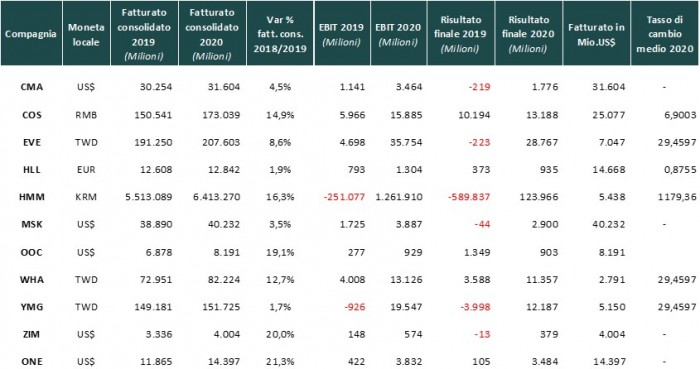Select the EBIT 2020 column header
This screenshot has height=369, width=700.
(398, 33)
